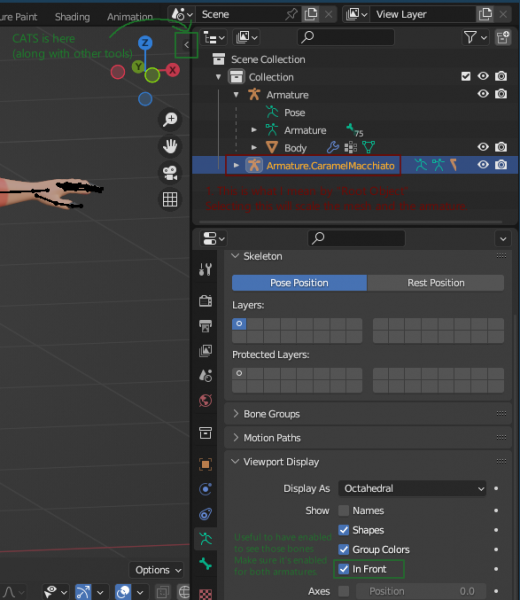Image resolution: width=520 pixels, height=600 pixels.
Task: Select the Pose Position button
Action: click(299, 283)
